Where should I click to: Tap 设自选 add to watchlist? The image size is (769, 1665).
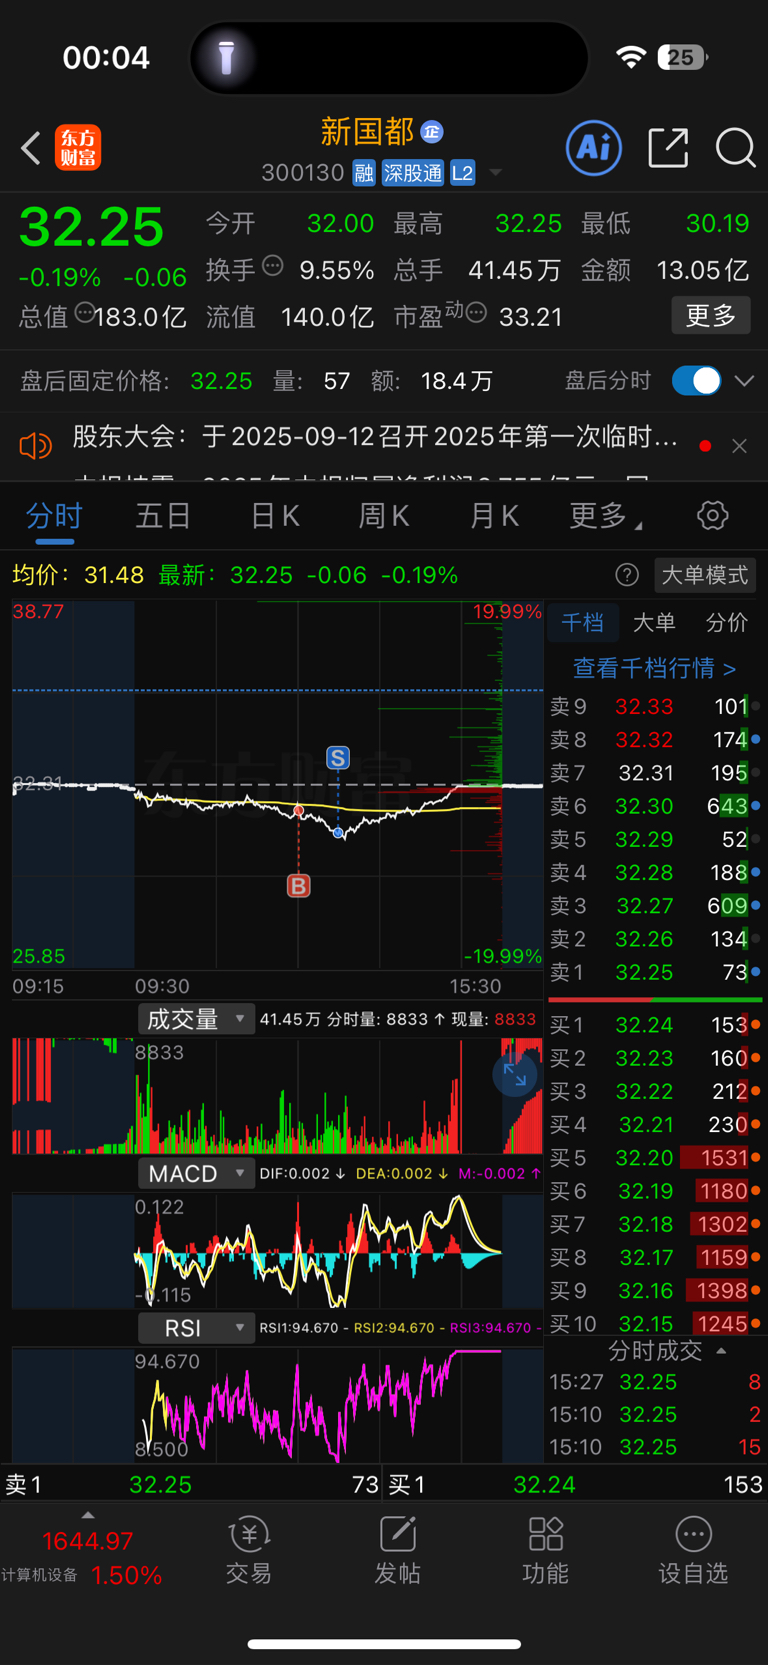coord(693,1550)
